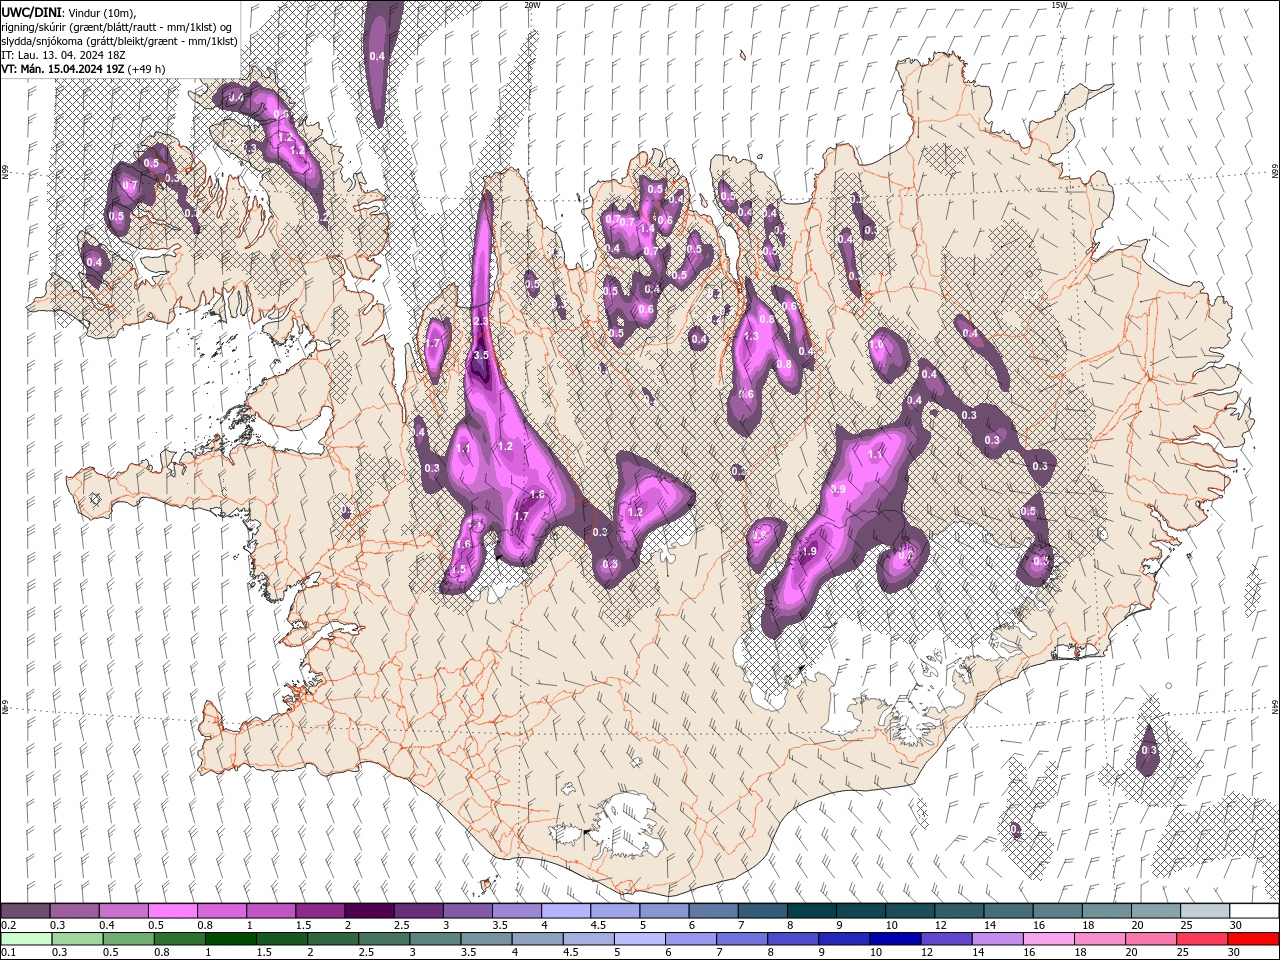Image resolution: width=1280 pixels, height=960 pixels.
Task: Pick light lavender upper swatch between 4 and 4.5
Action: coord(565,911)
